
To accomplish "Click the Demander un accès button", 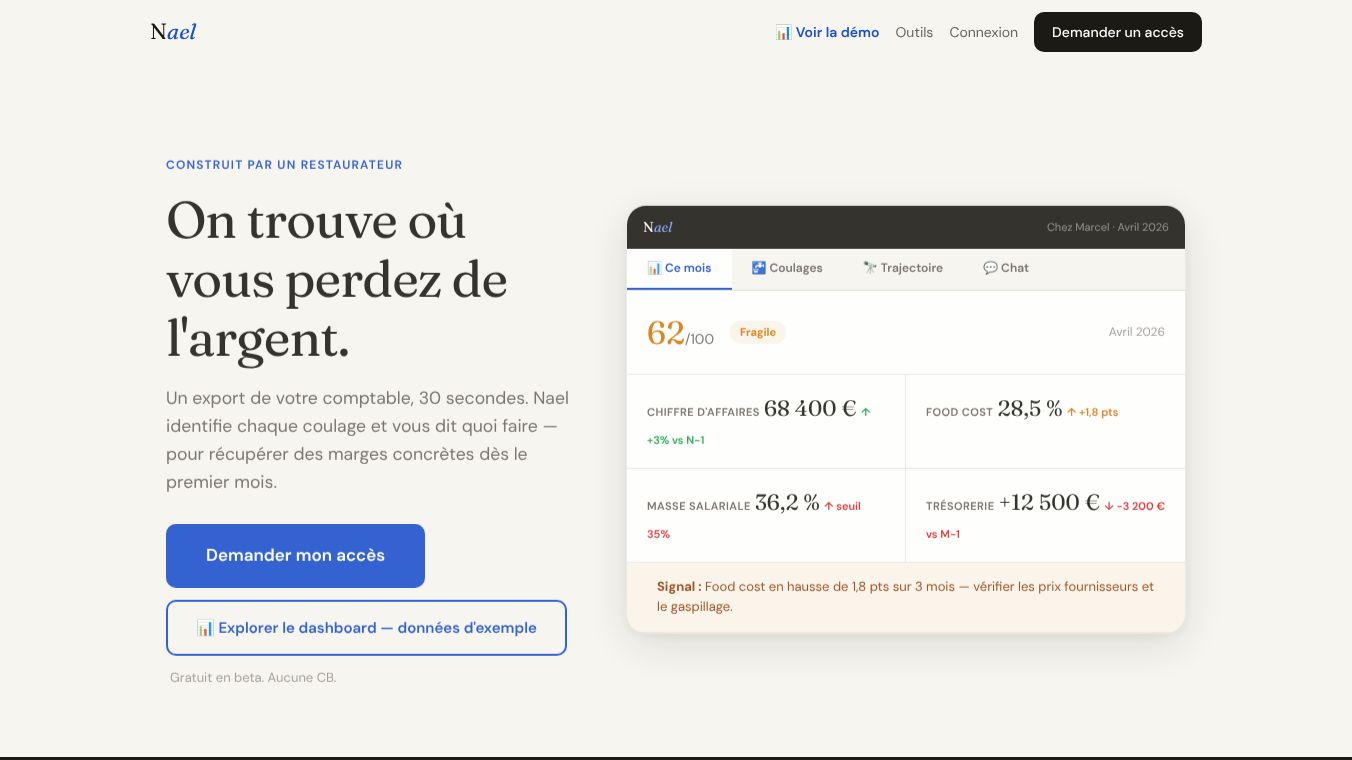I will [1118, 32].
